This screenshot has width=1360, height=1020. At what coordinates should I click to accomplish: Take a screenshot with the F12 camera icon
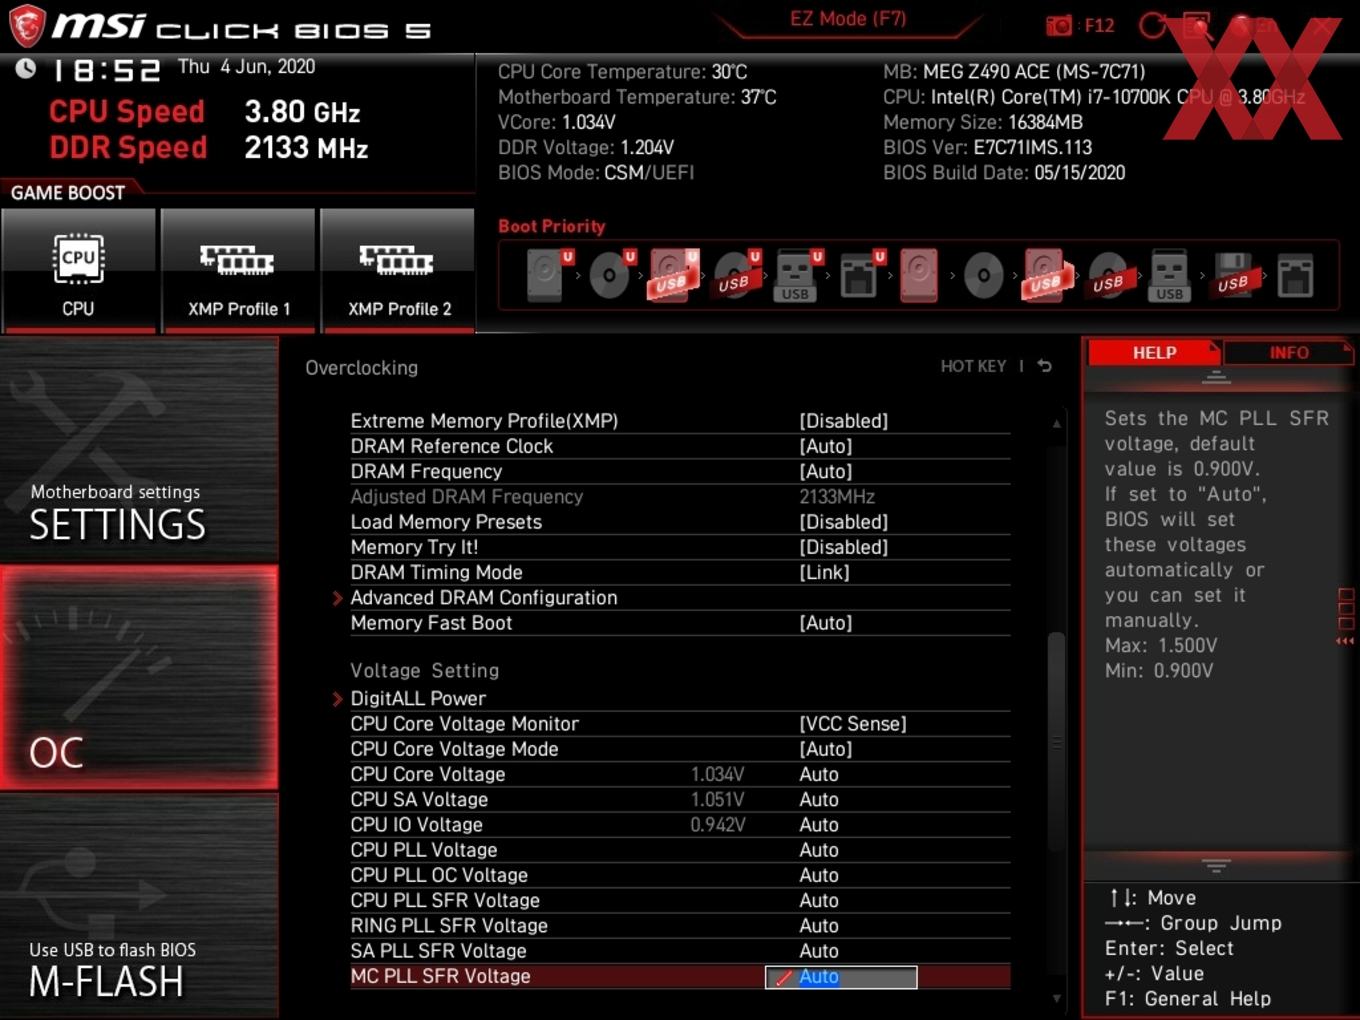tap(1059, 25)
